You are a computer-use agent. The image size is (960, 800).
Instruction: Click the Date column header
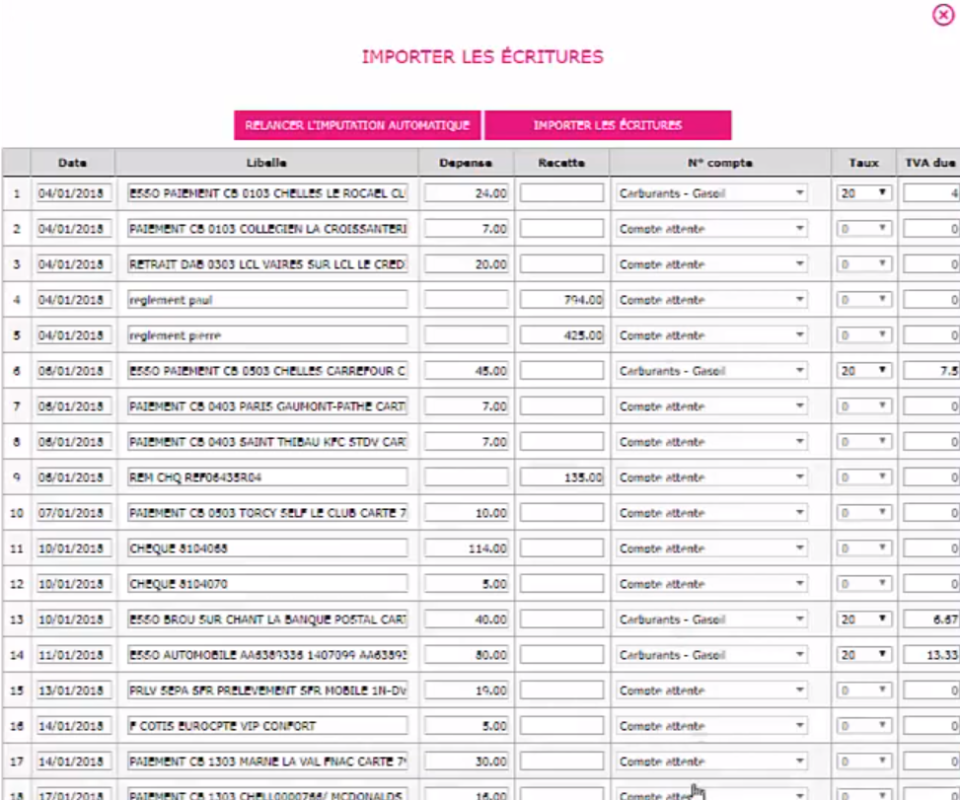72,162
